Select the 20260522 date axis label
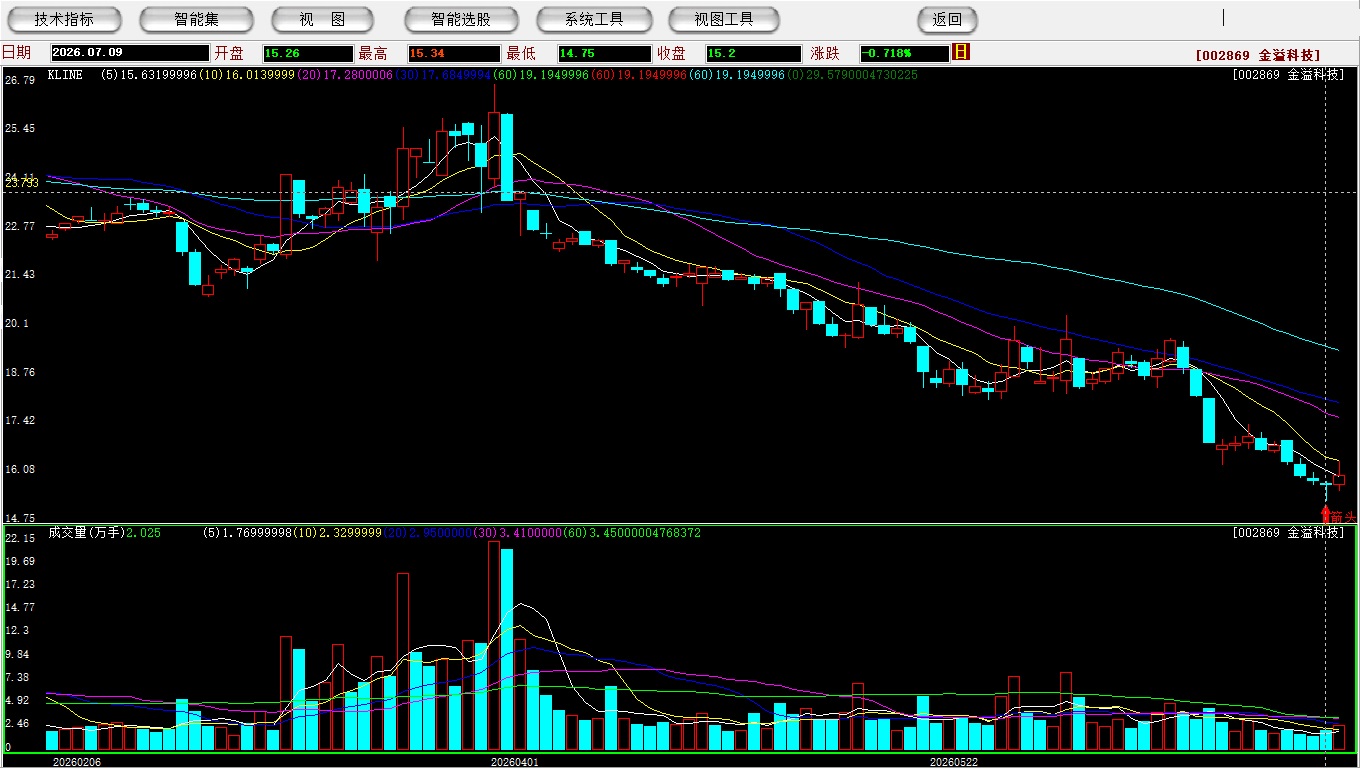Viewport: 1360px width, 768px height. click(x=954, y=762)
